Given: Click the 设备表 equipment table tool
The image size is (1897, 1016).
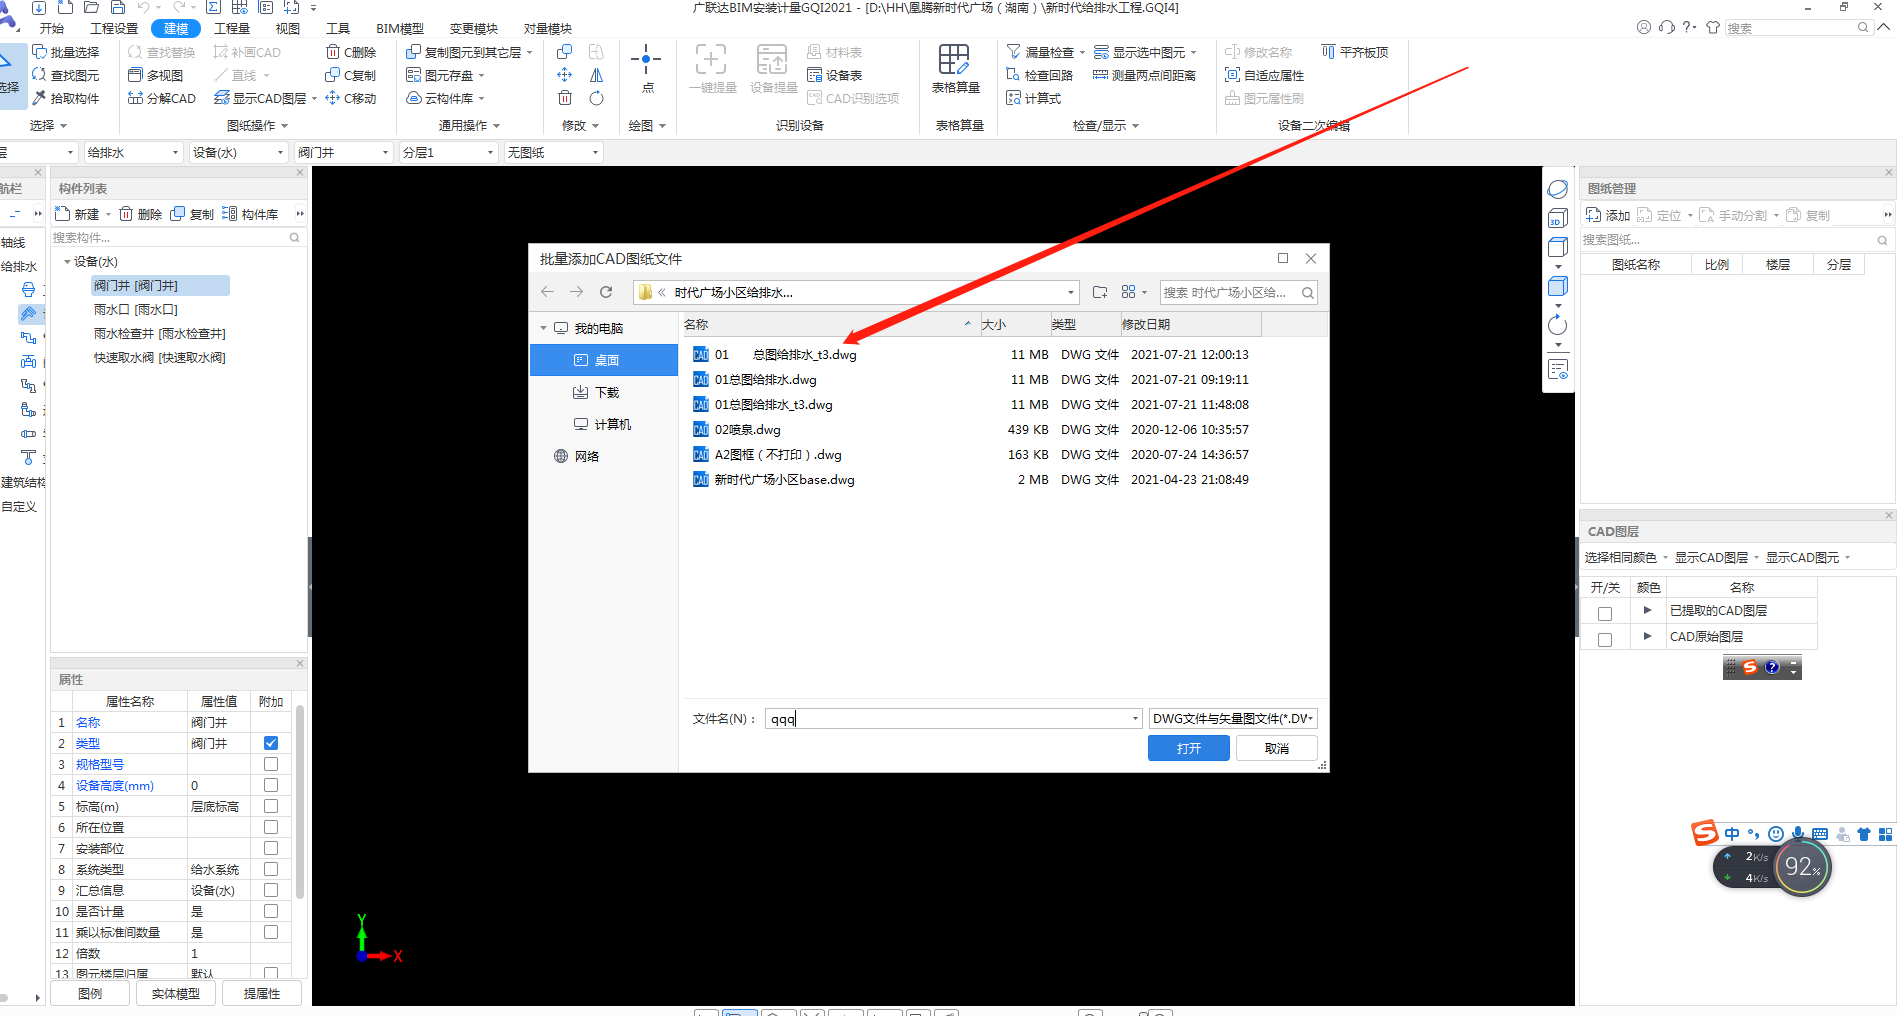Looking at the screenshot, I should tap(835, 75).
